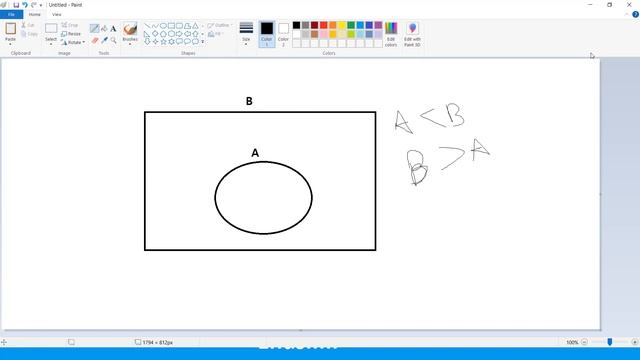Select the Fill with color bucket tool

click(x=104, y=29)
